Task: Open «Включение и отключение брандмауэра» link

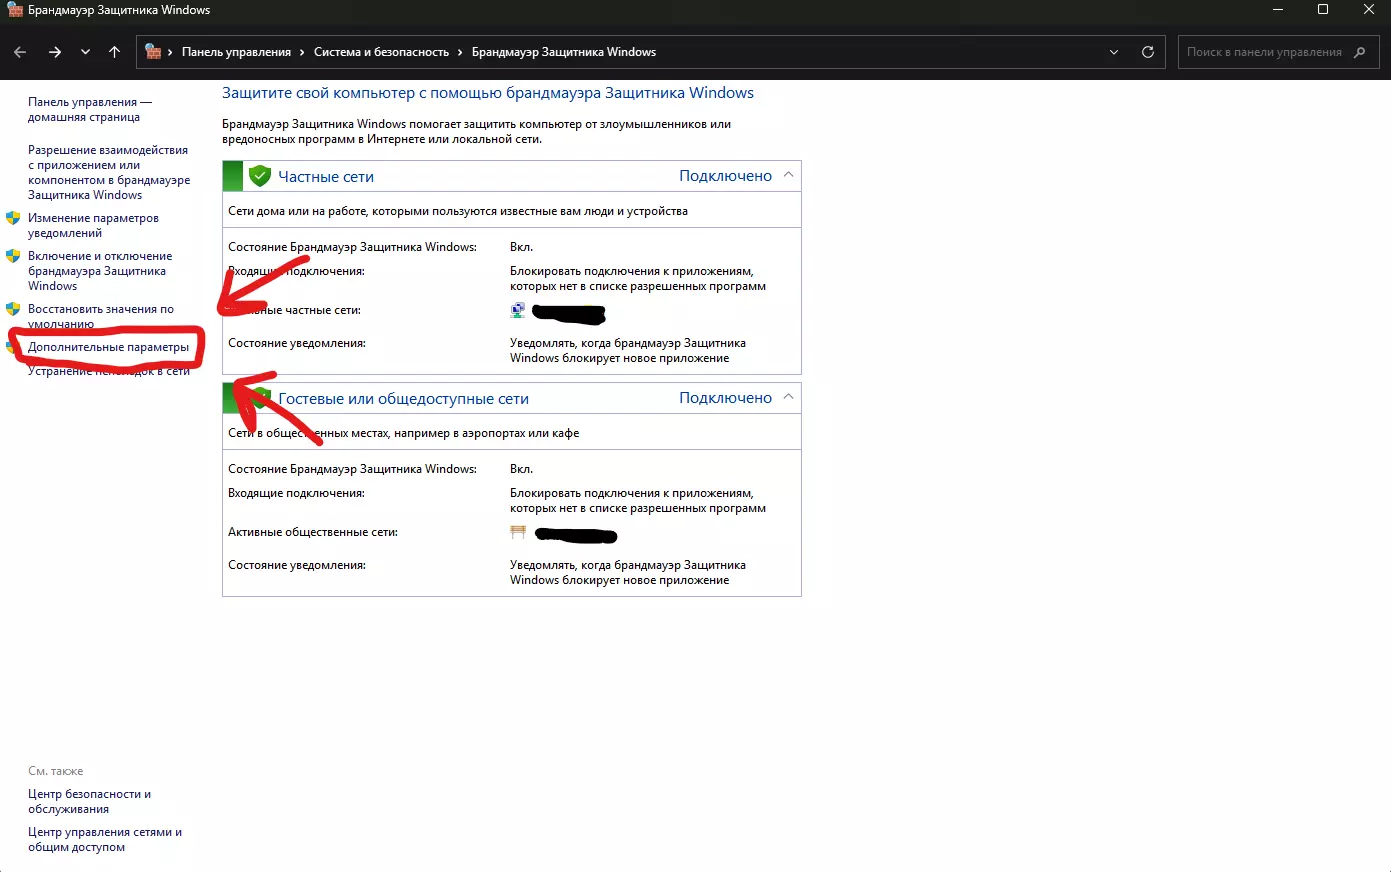Action: point(100,271)
